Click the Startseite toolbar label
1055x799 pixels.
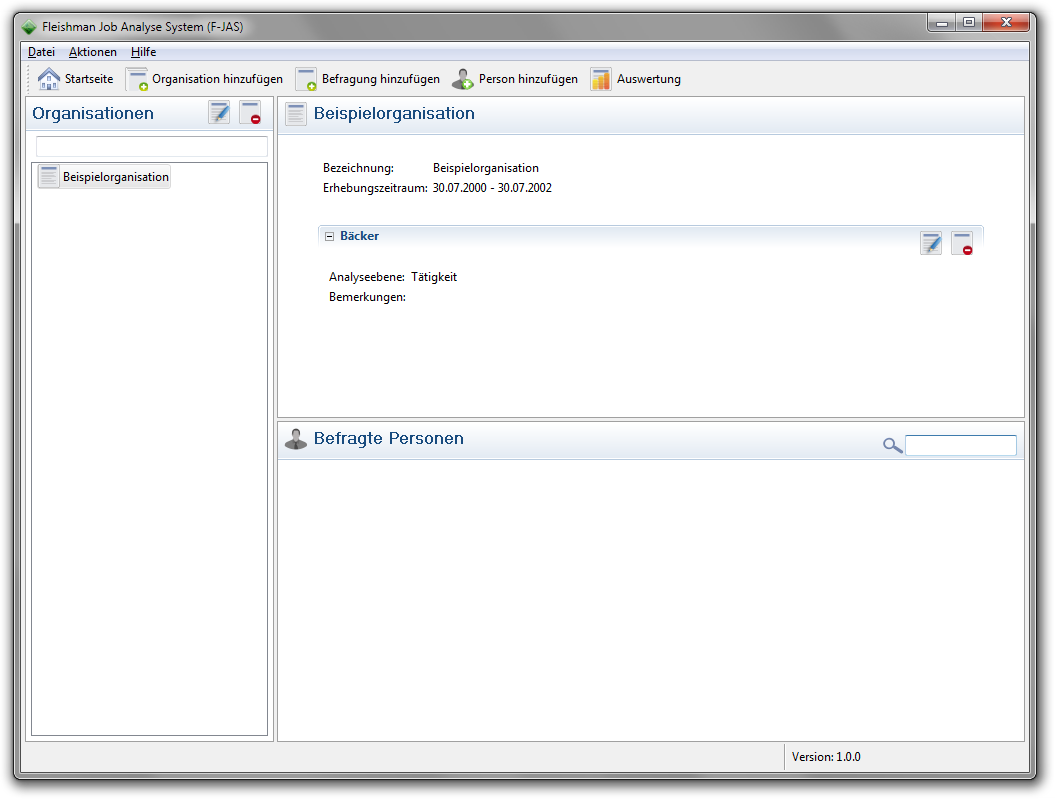pyautogui.click(x=89, y=79)
